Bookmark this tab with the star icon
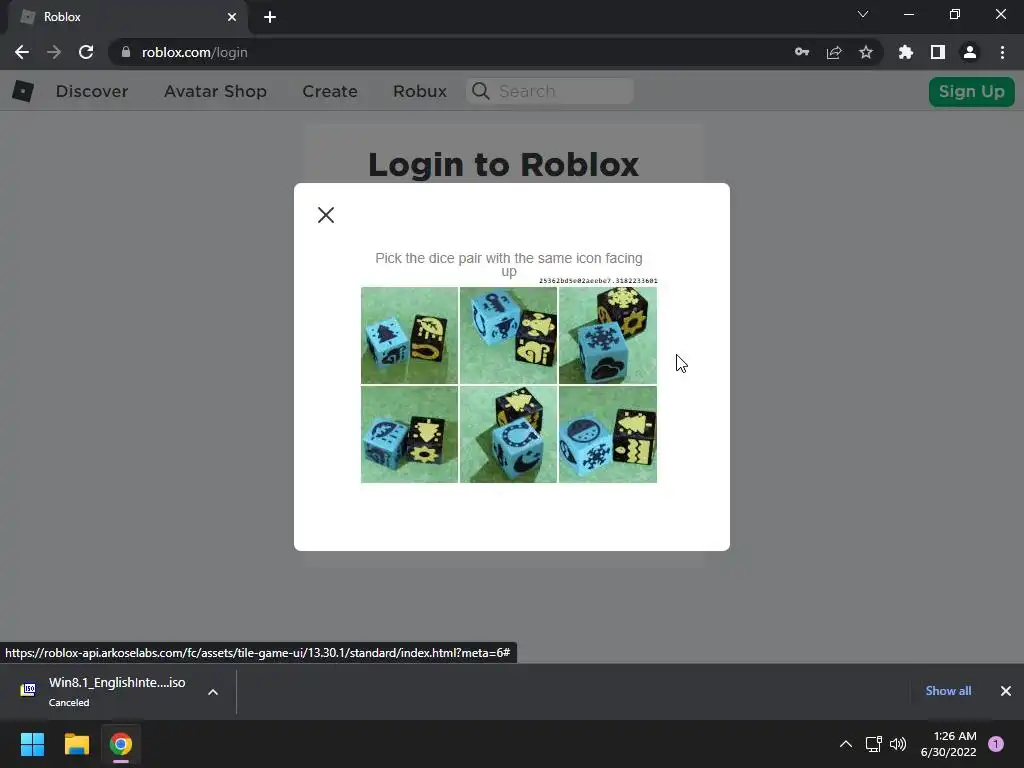The height and width of the screenshot is (768, 1024). [866, 52]
